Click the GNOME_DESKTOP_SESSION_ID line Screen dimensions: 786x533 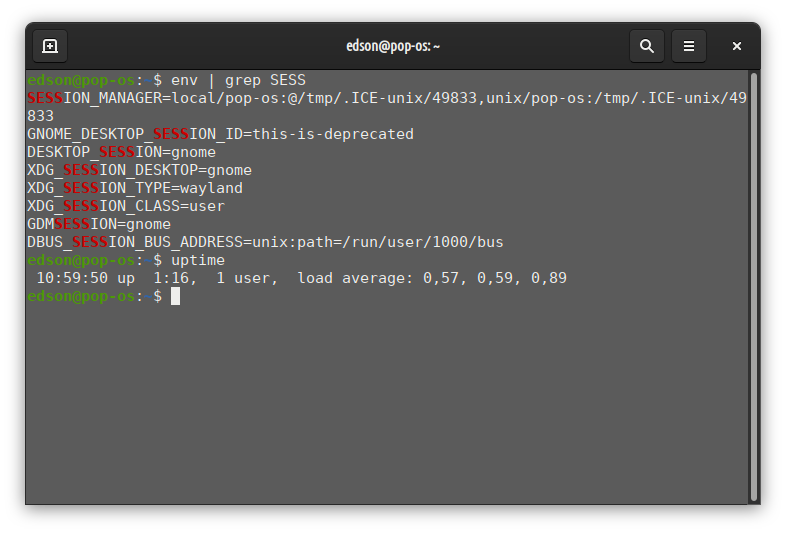pyautogui.click(x=220, y=134)
